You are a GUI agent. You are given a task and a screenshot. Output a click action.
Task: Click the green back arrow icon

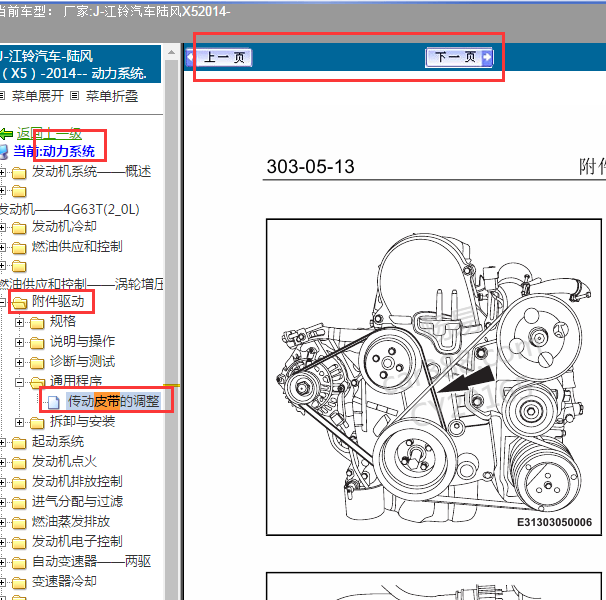click(x=7, y=134)
